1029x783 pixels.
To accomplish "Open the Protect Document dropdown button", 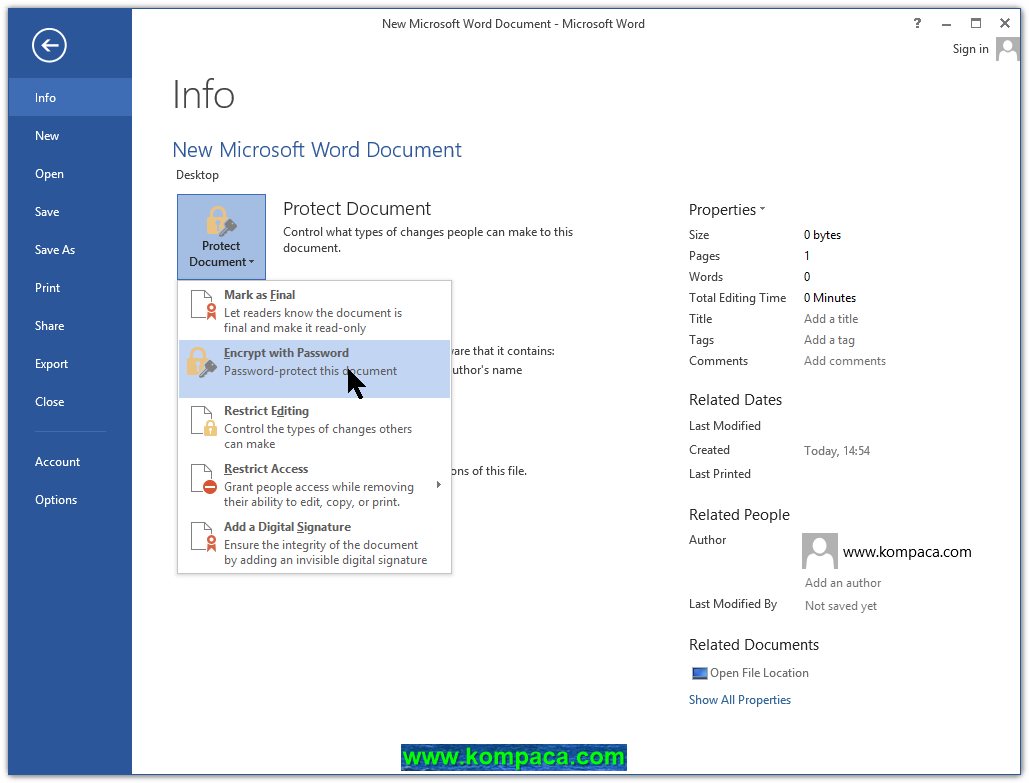I will coord(221,237).
